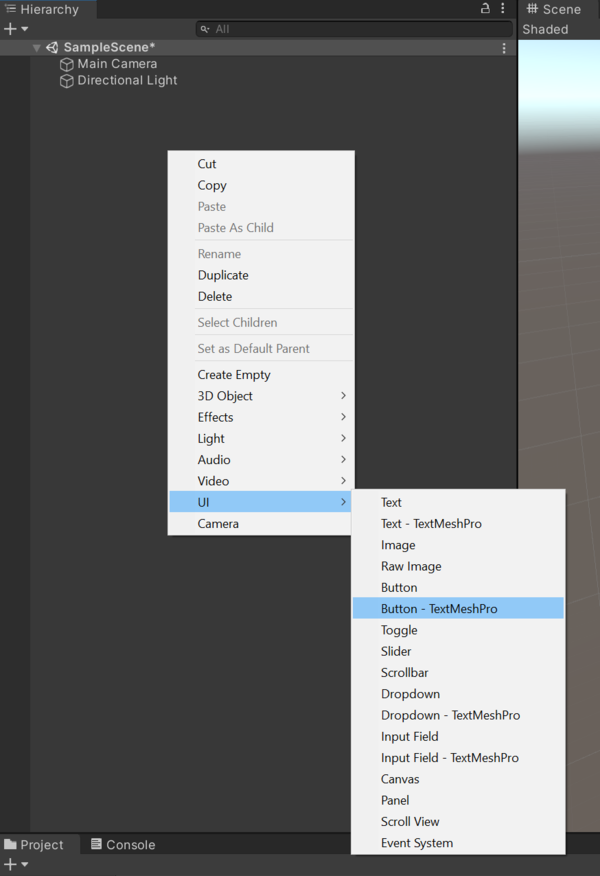The image size is (600, 876).
Task: Select plain Button in the UI submenu
Action: click(x=458, y=587)
